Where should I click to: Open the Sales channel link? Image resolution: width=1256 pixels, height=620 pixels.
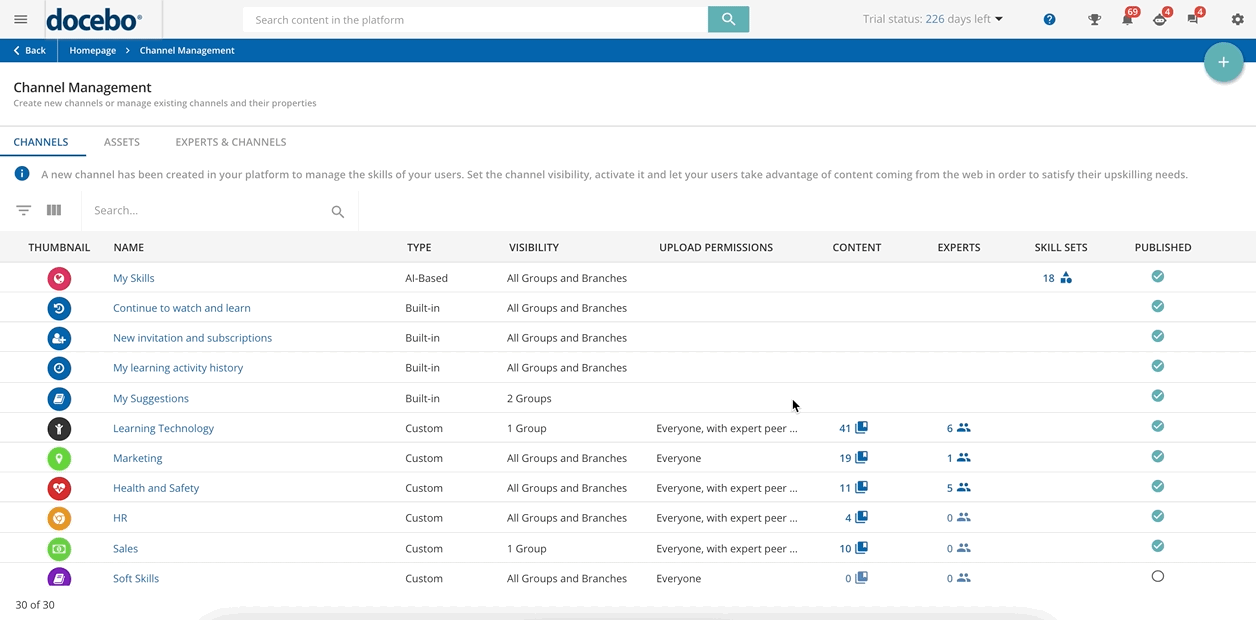[x=126, y=548]
